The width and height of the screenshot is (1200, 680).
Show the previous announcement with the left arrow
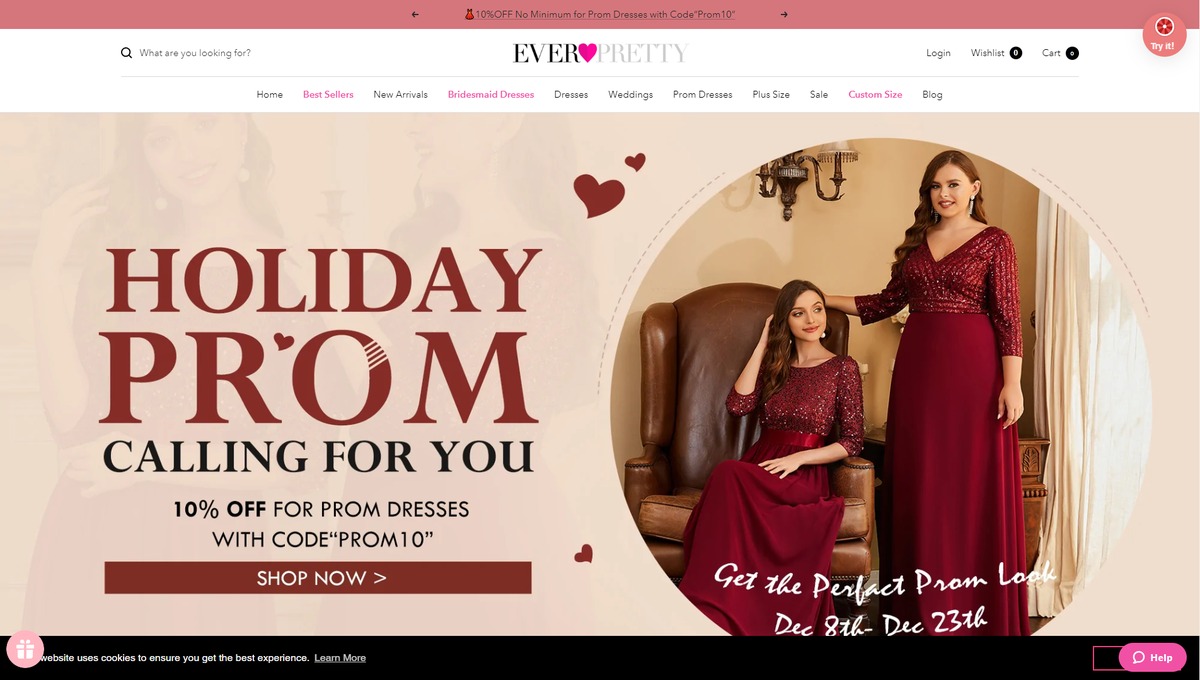(415, 14)
